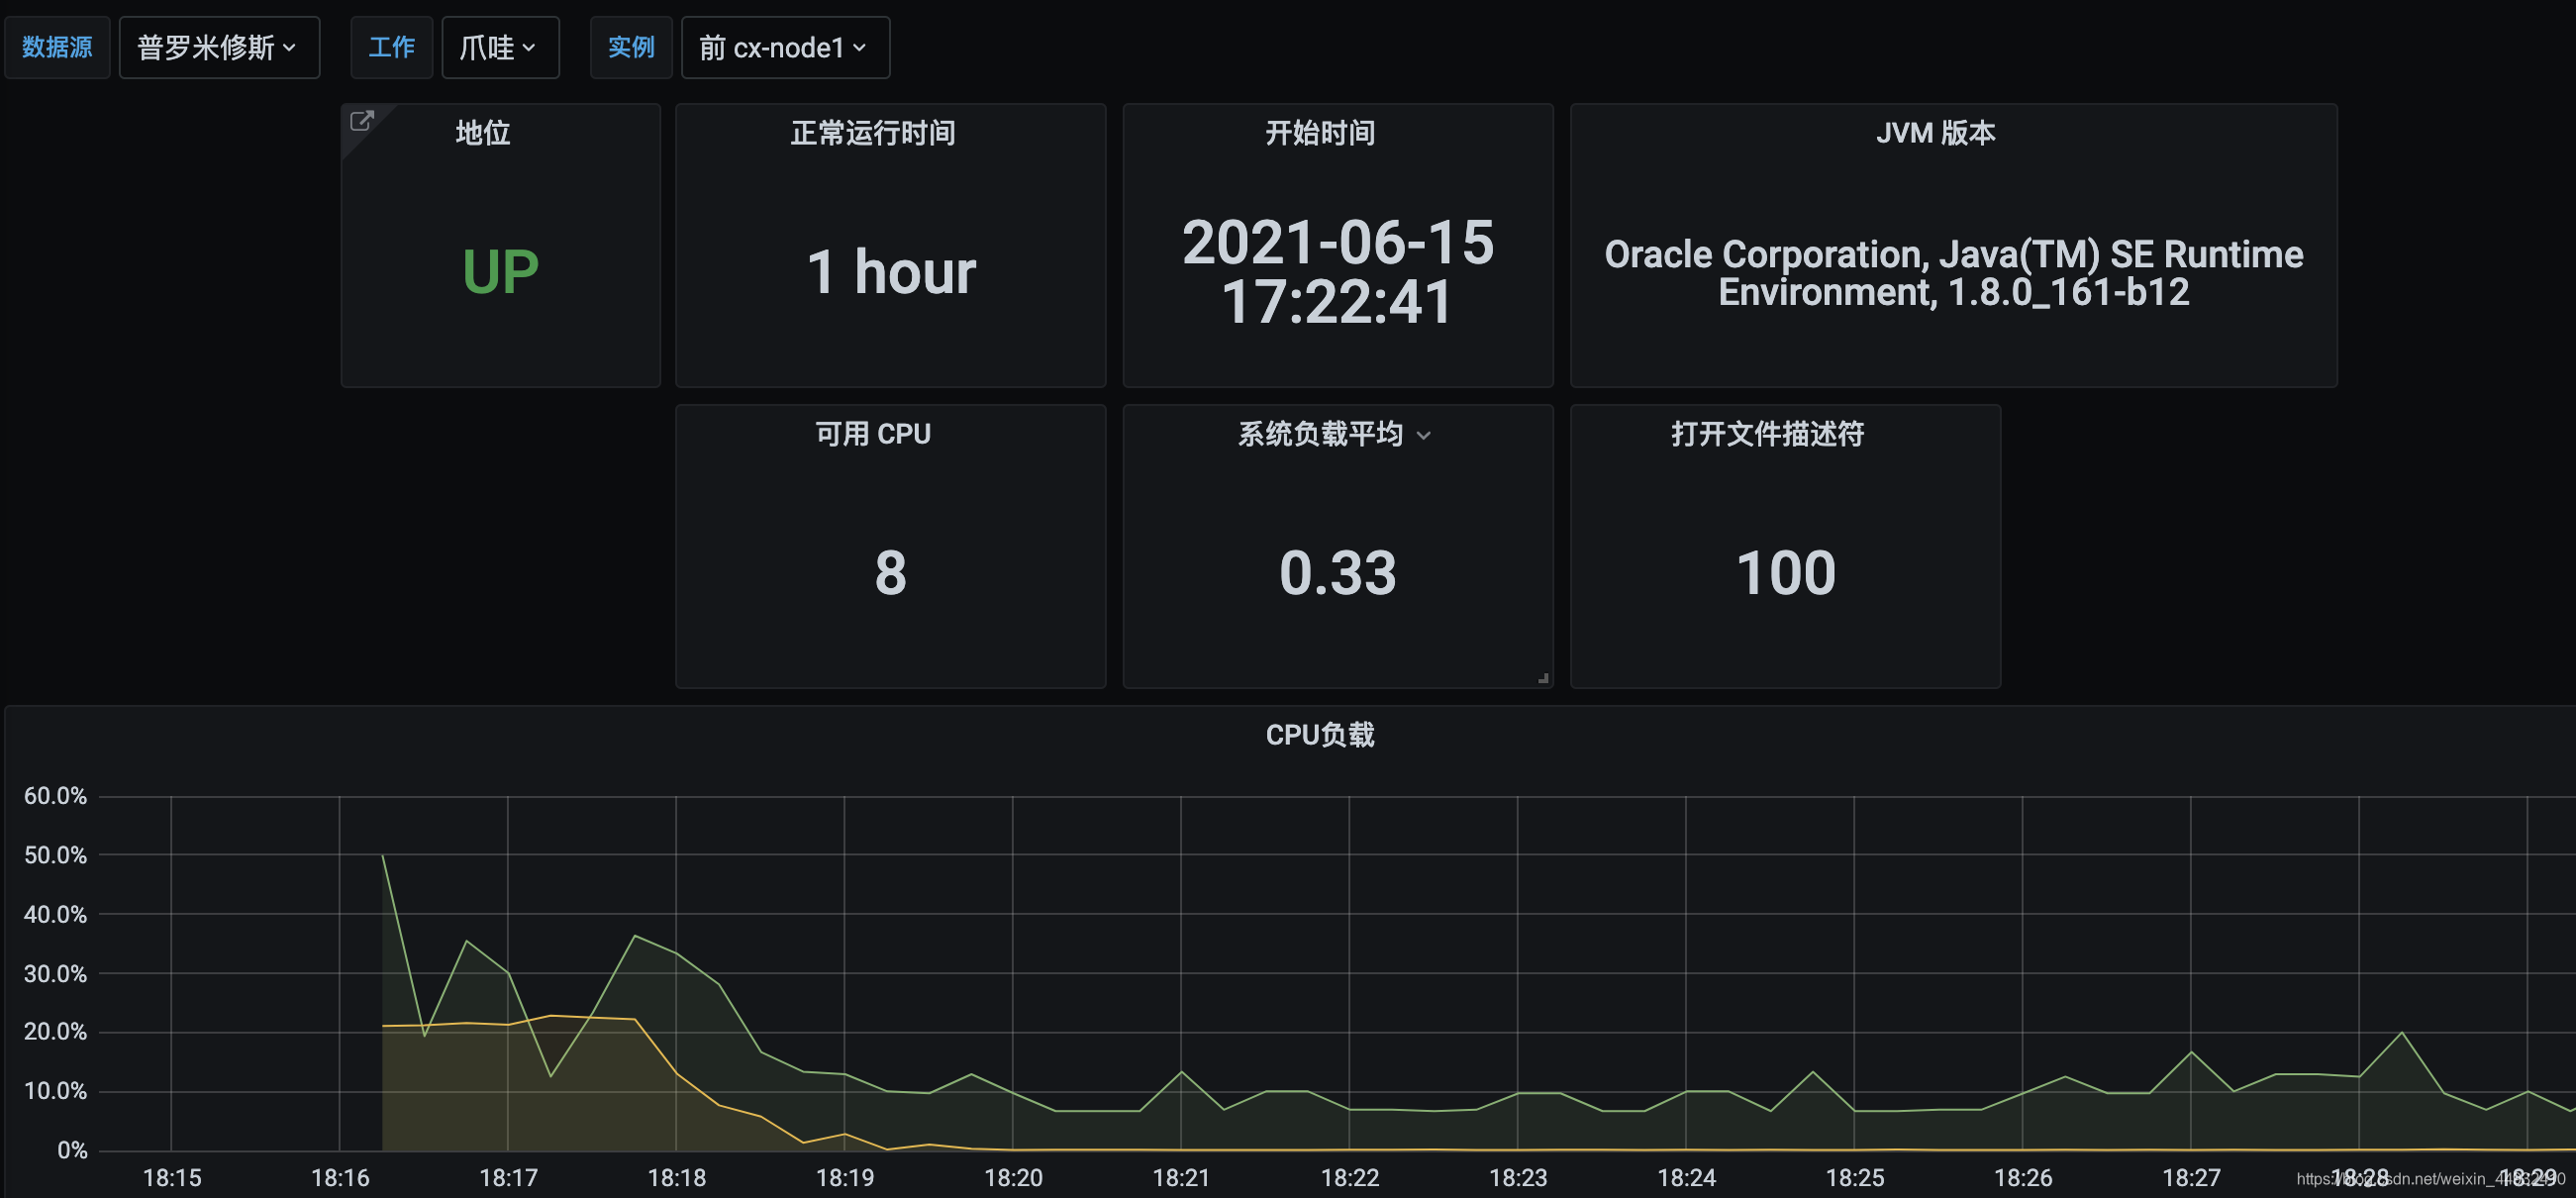
Task: Open the 爪哇 job dropdown
Action: coord(500,47)
